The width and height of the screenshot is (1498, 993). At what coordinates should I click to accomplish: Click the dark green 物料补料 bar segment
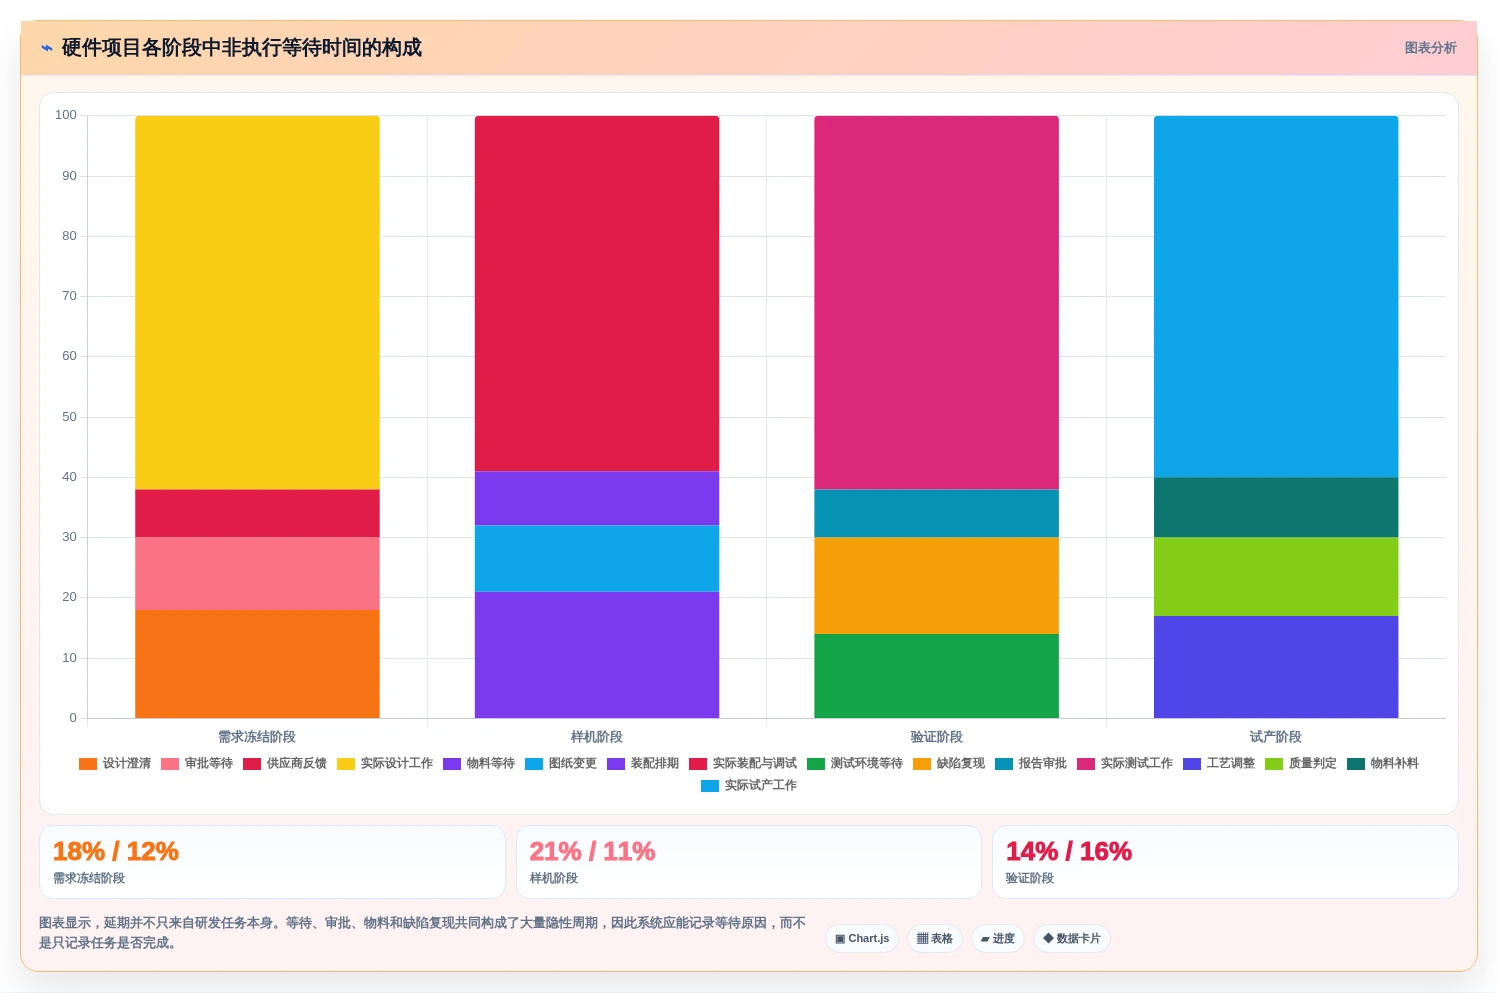(x=1276, y=508)
